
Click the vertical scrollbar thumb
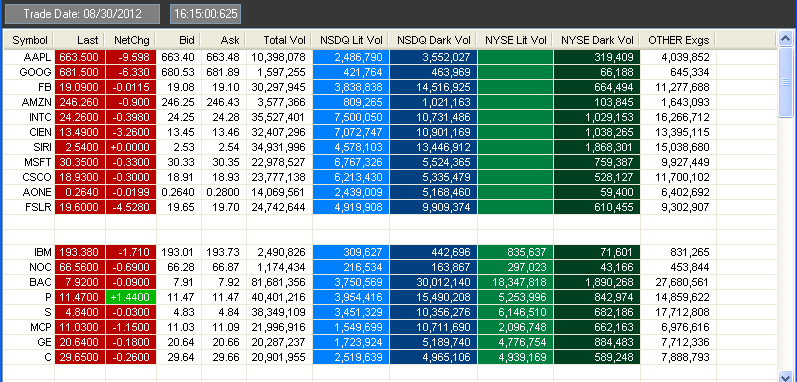point(785,82)
